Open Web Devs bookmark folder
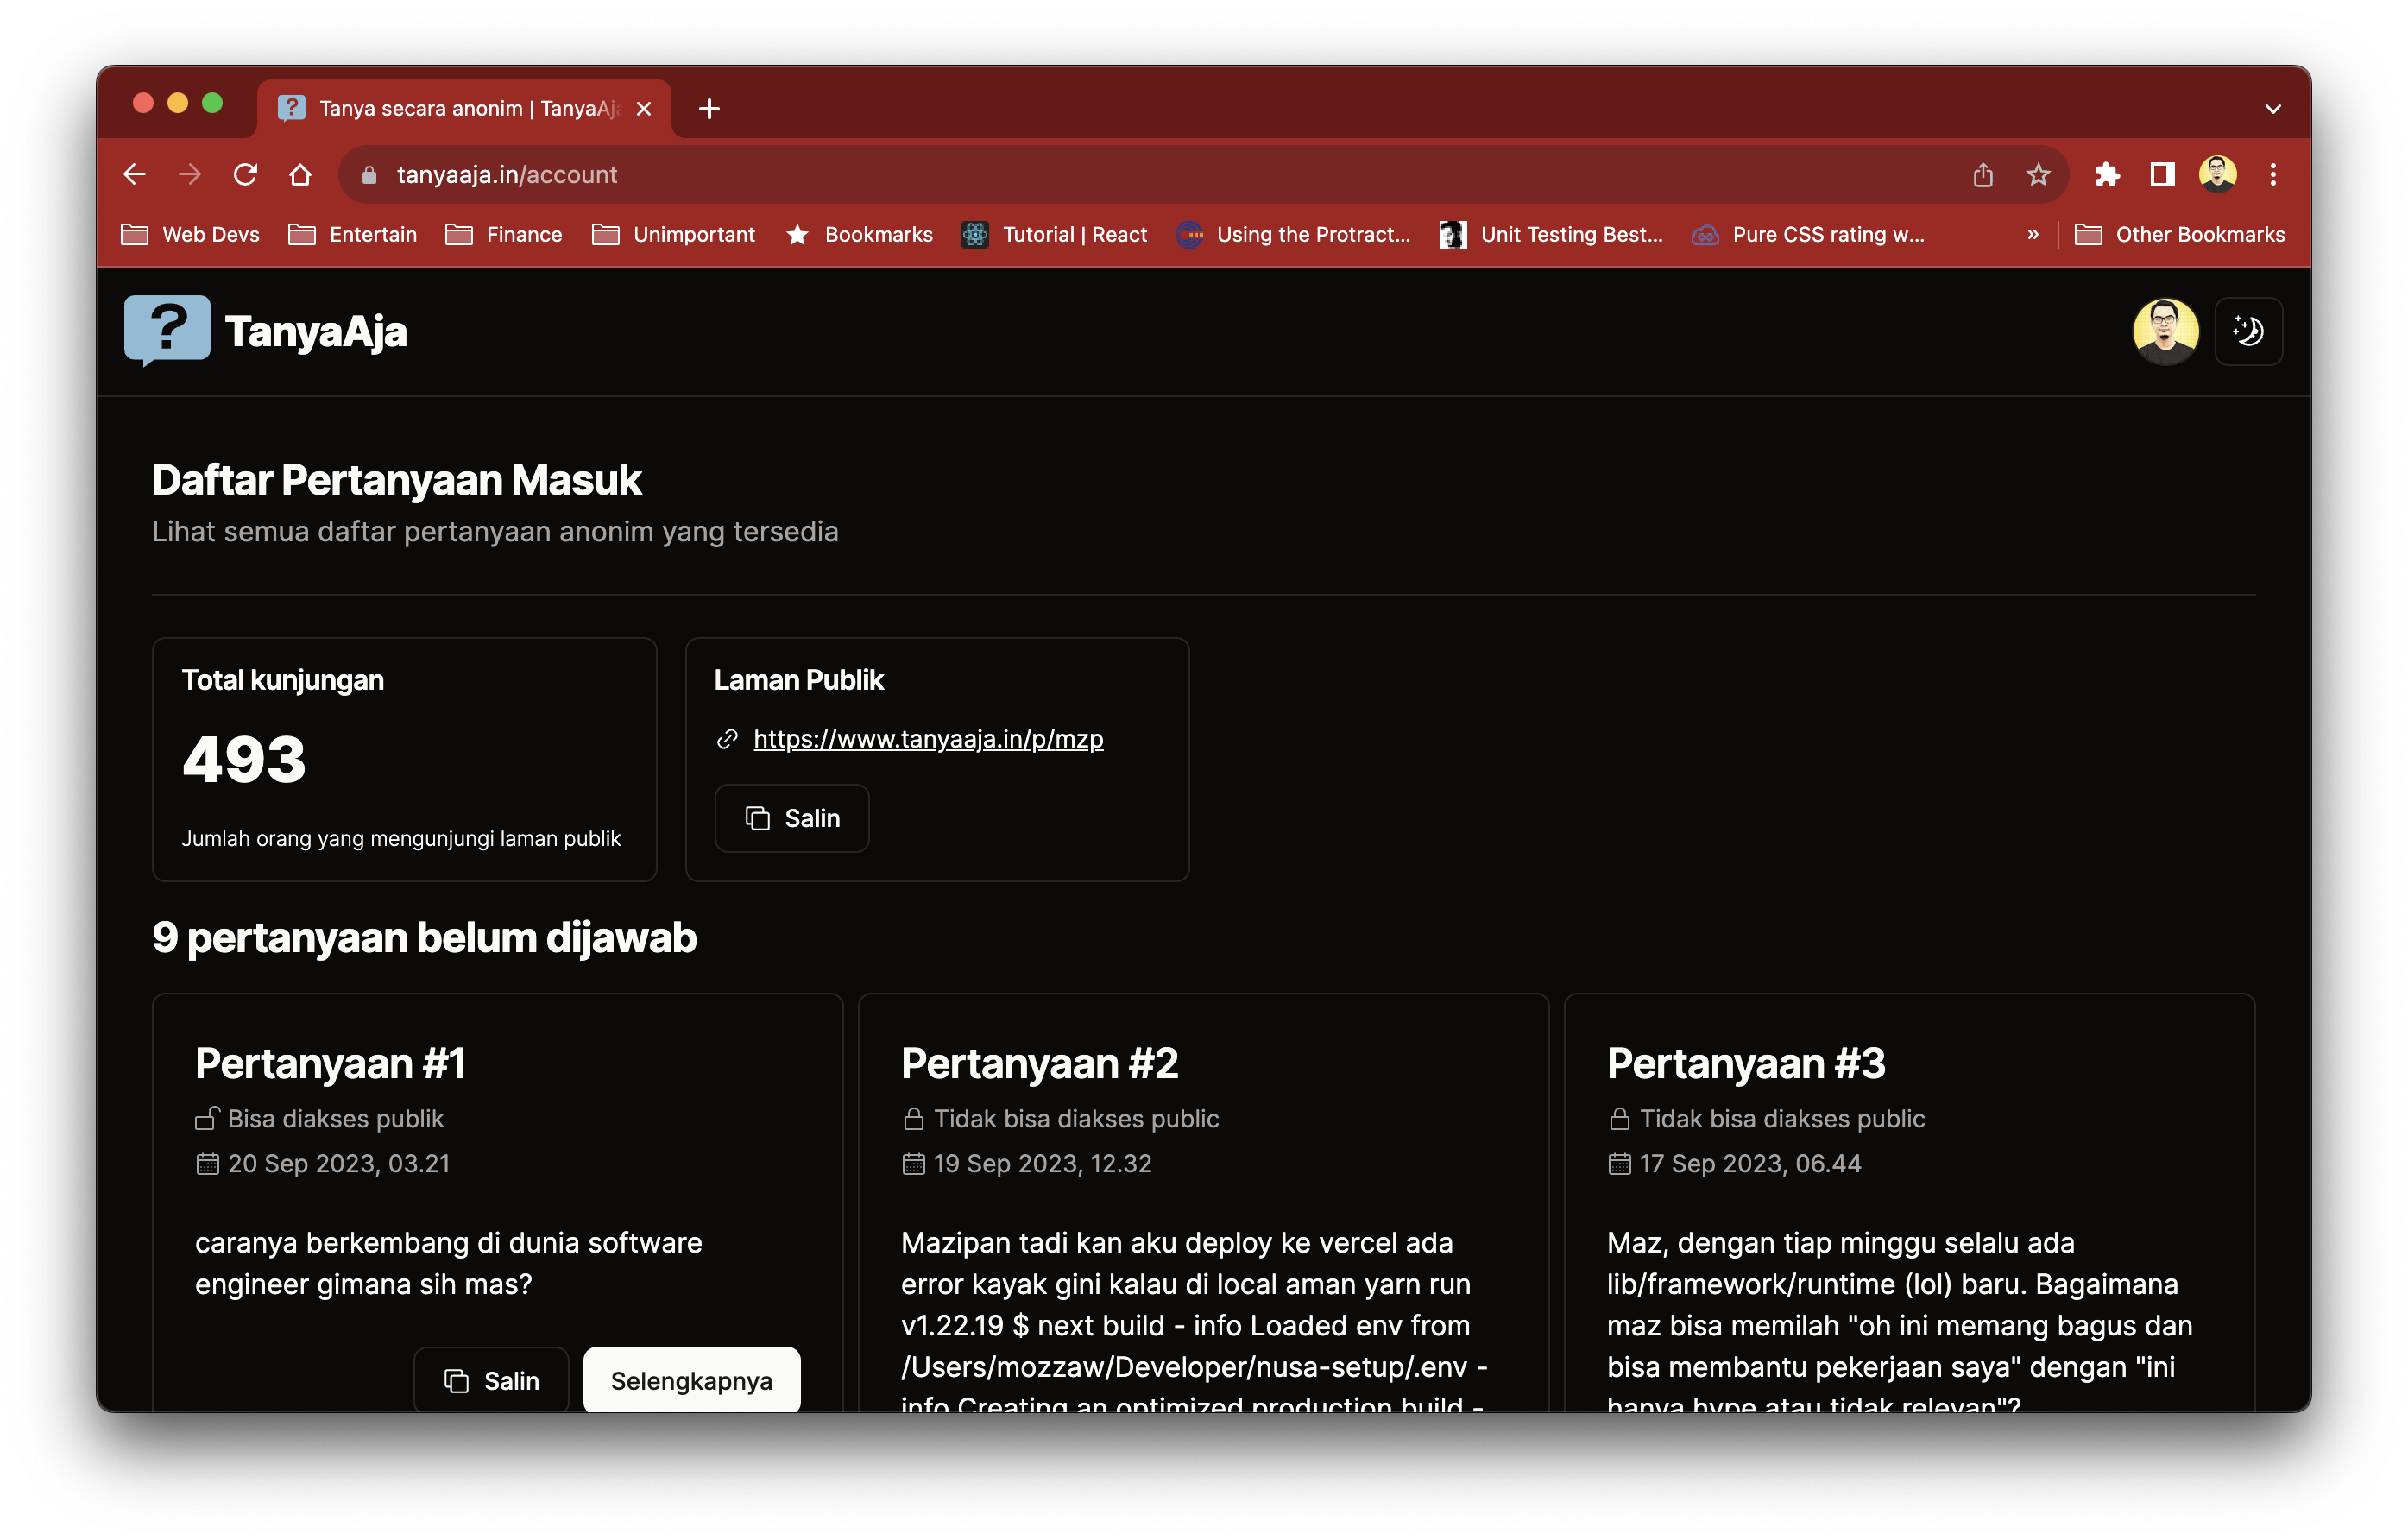This screenshot has width=2408, height=1540. [x=190, y=234]
